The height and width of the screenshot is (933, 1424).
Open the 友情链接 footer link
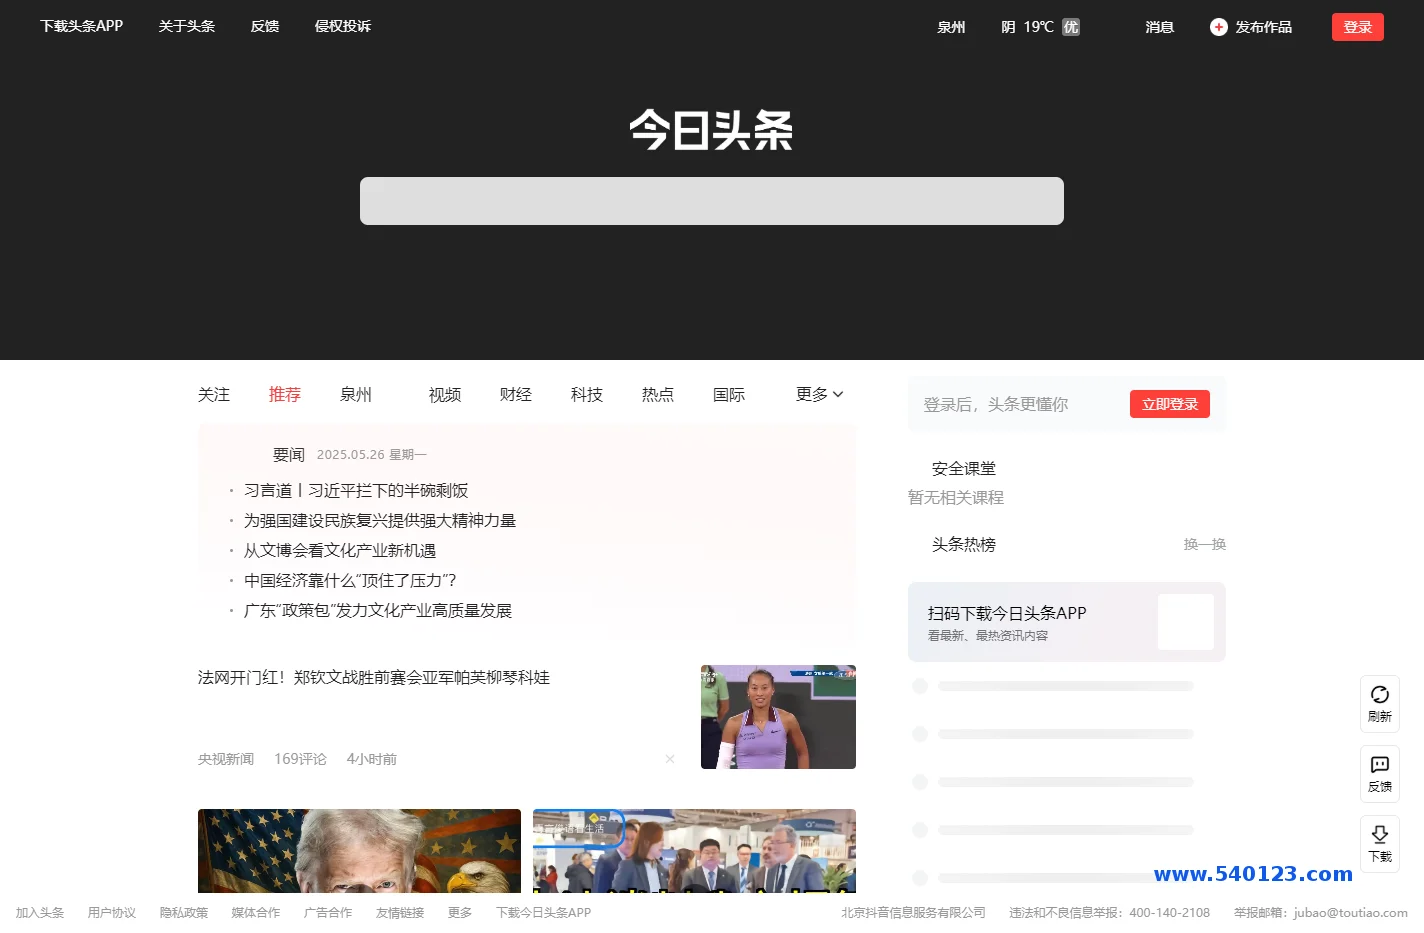tap(400, 913)
